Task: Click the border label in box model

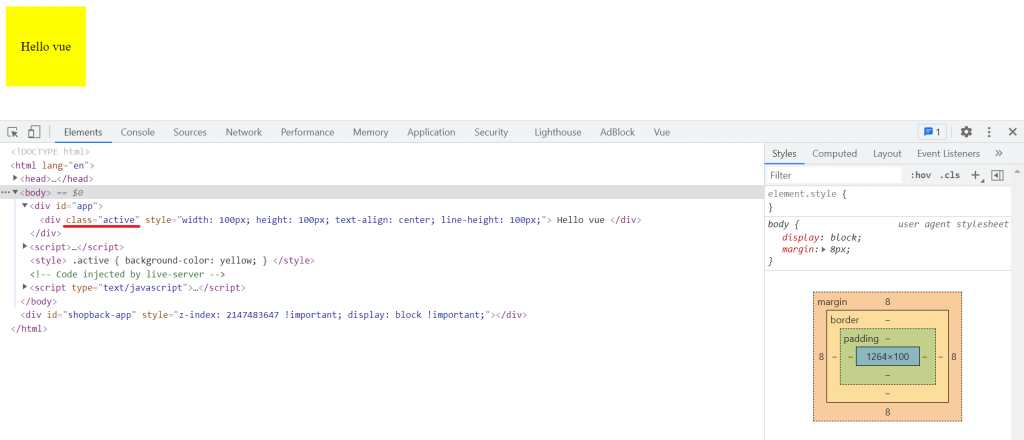Action: [844, 320]
